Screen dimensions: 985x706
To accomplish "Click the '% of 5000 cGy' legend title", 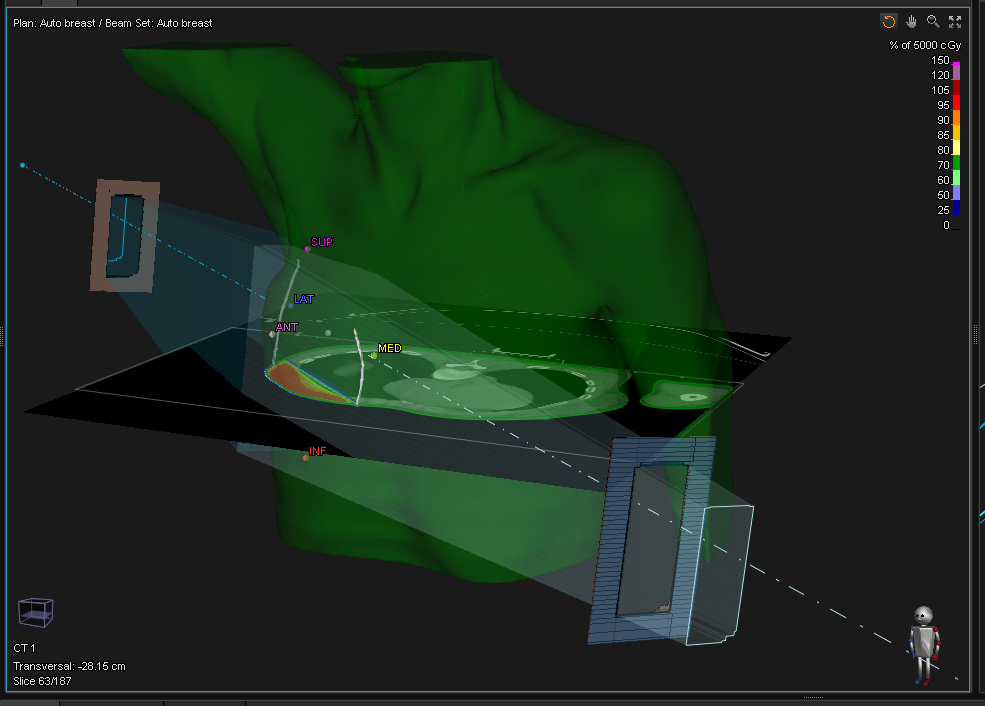I will point(925,45).
